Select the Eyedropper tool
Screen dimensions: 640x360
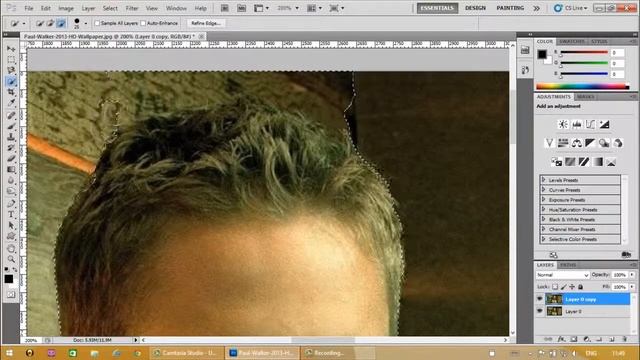11,103
